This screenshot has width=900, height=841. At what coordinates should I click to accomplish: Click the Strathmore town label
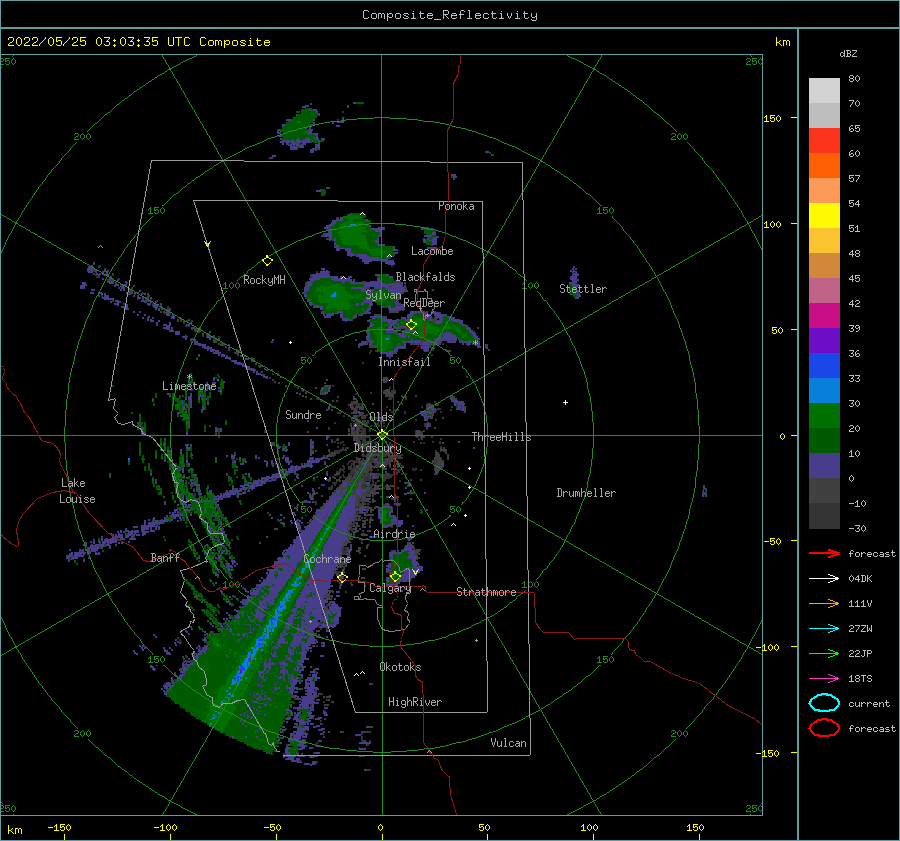(x=487, y=592)
